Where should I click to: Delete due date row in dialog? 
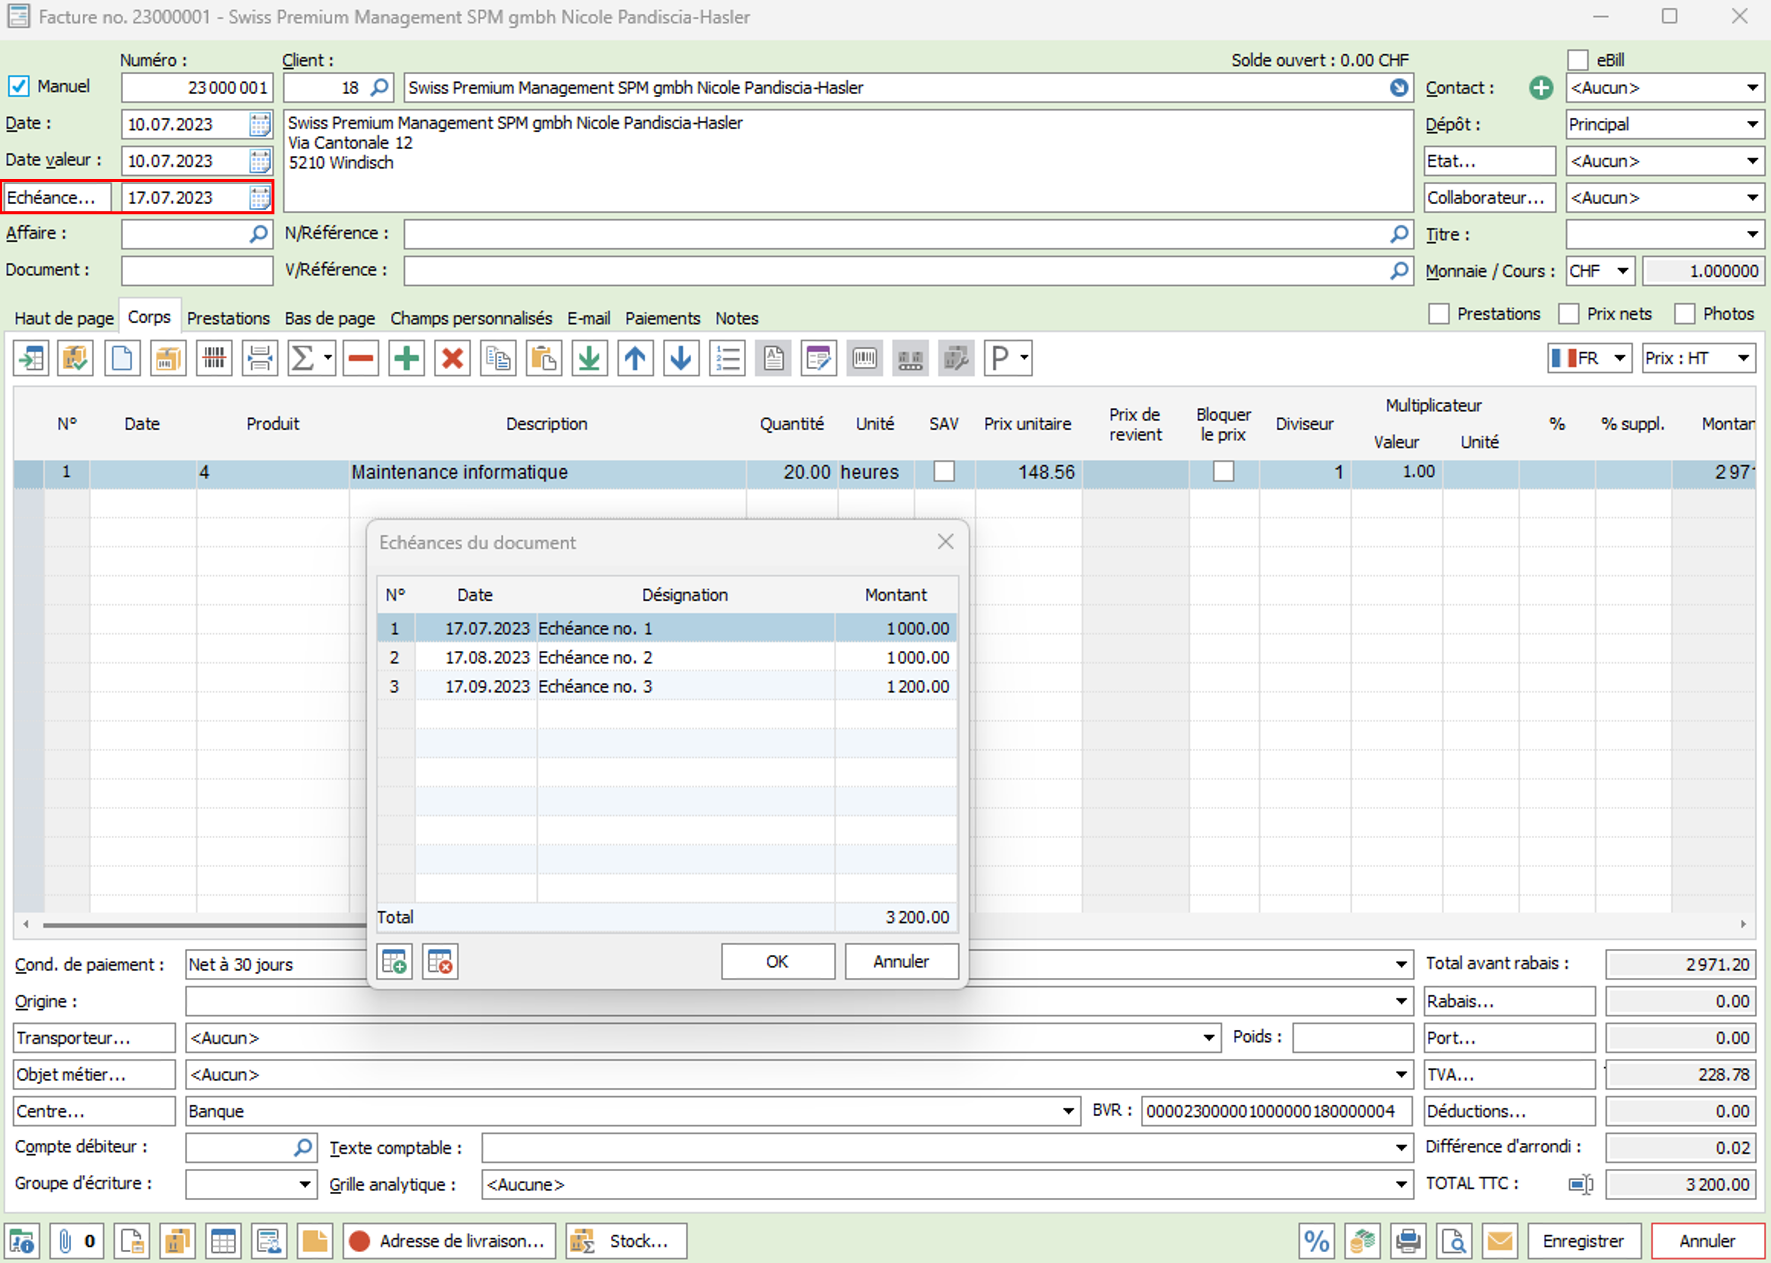tap(440, 962)
